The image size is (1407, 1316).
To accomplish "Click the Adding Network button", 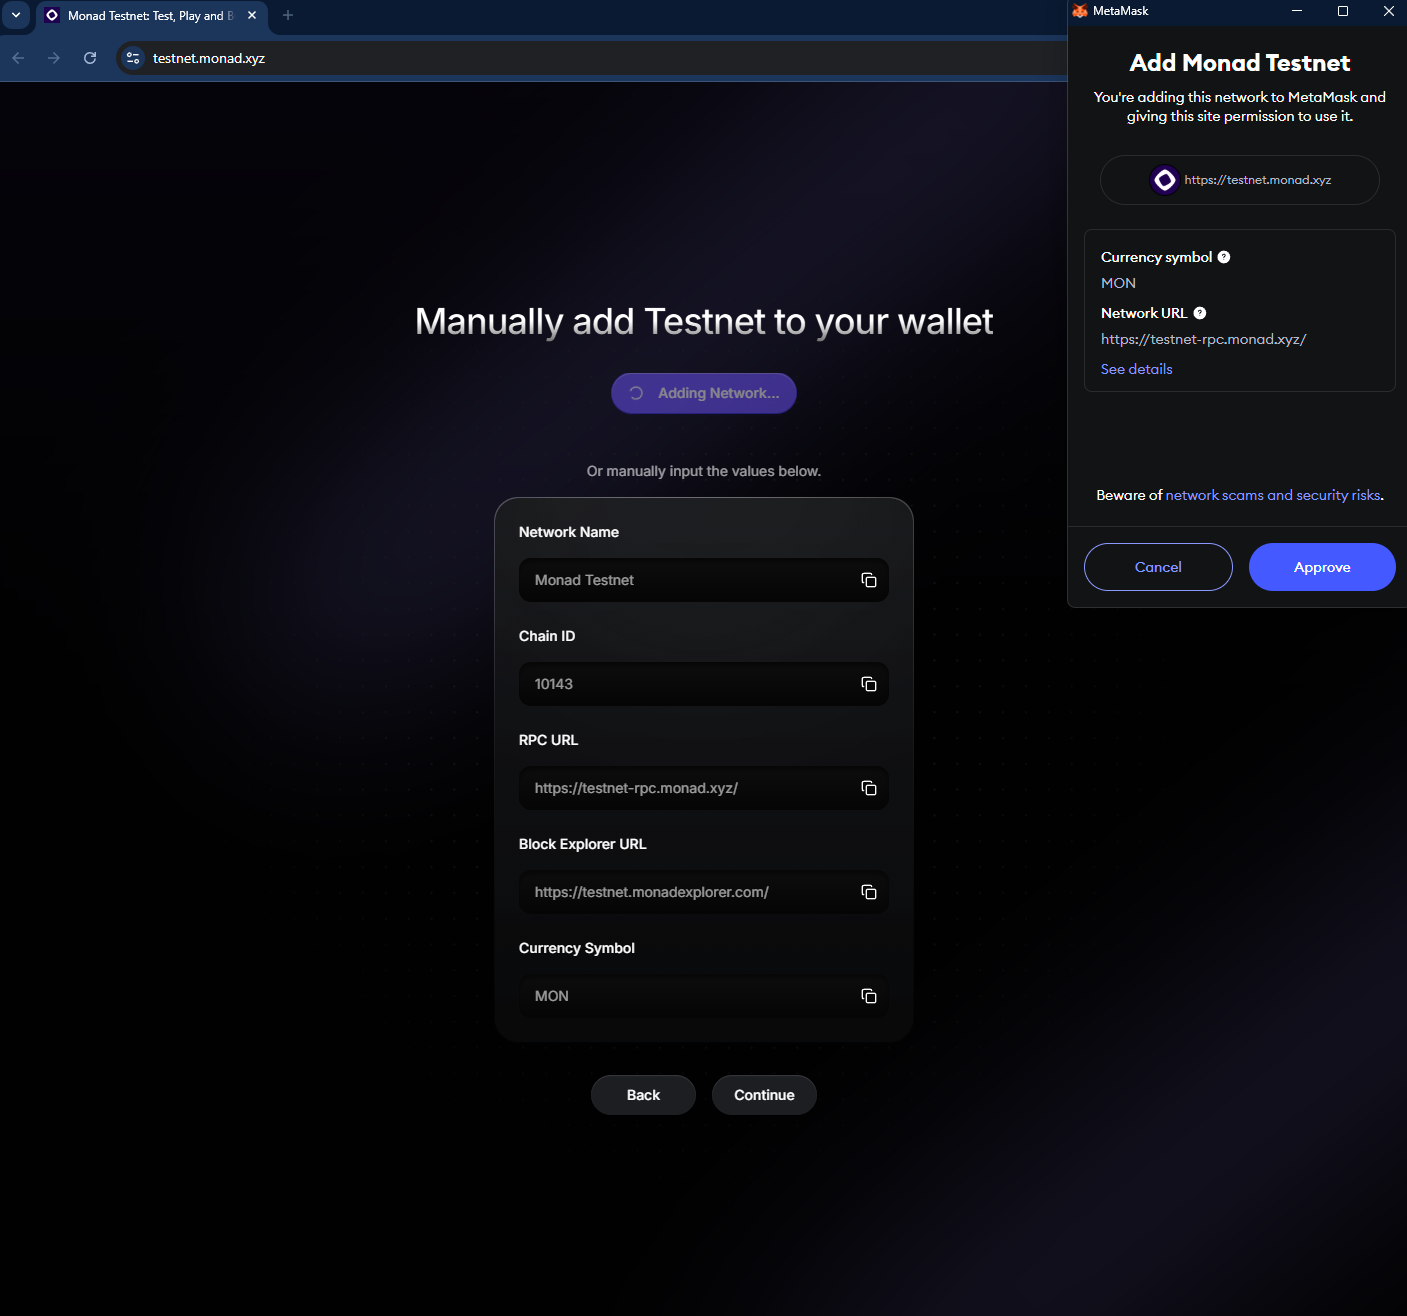I will click(704, 393).
